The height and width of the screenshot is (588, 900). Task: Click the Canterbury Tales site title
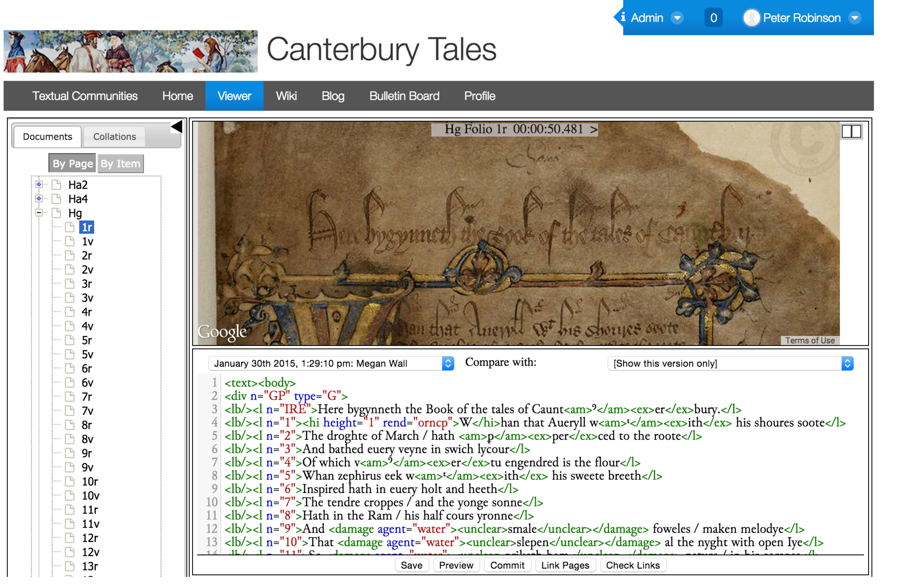[x=382, y=49]
